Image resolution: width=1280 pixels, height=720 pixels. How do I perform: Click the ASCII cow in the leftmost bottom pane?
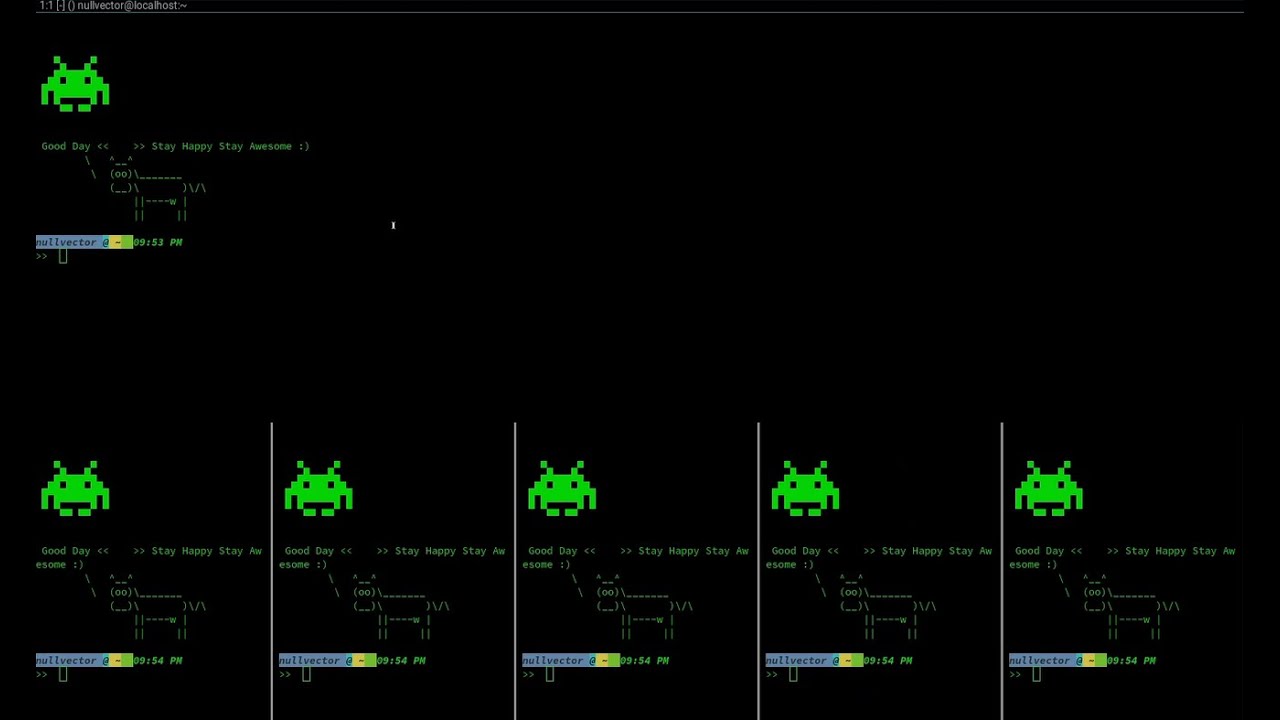tap(146, 606)
